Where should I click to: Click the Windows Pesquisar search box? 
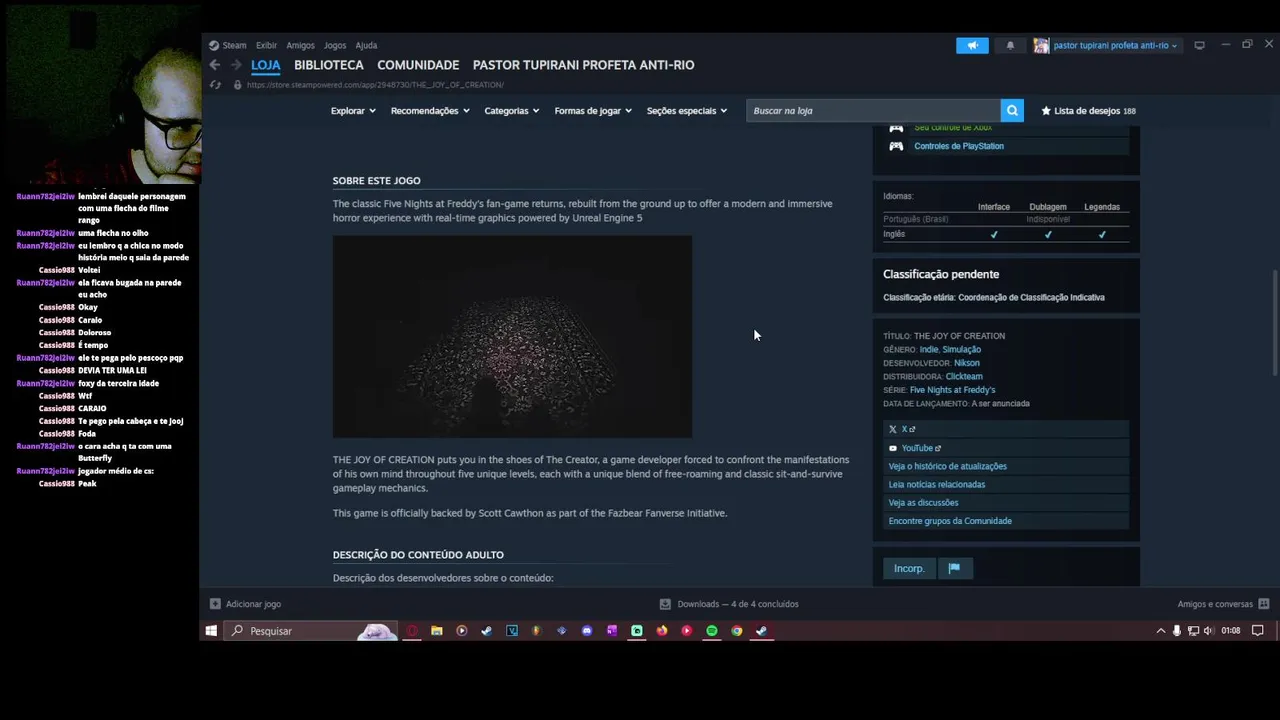[x=312, y=631]
